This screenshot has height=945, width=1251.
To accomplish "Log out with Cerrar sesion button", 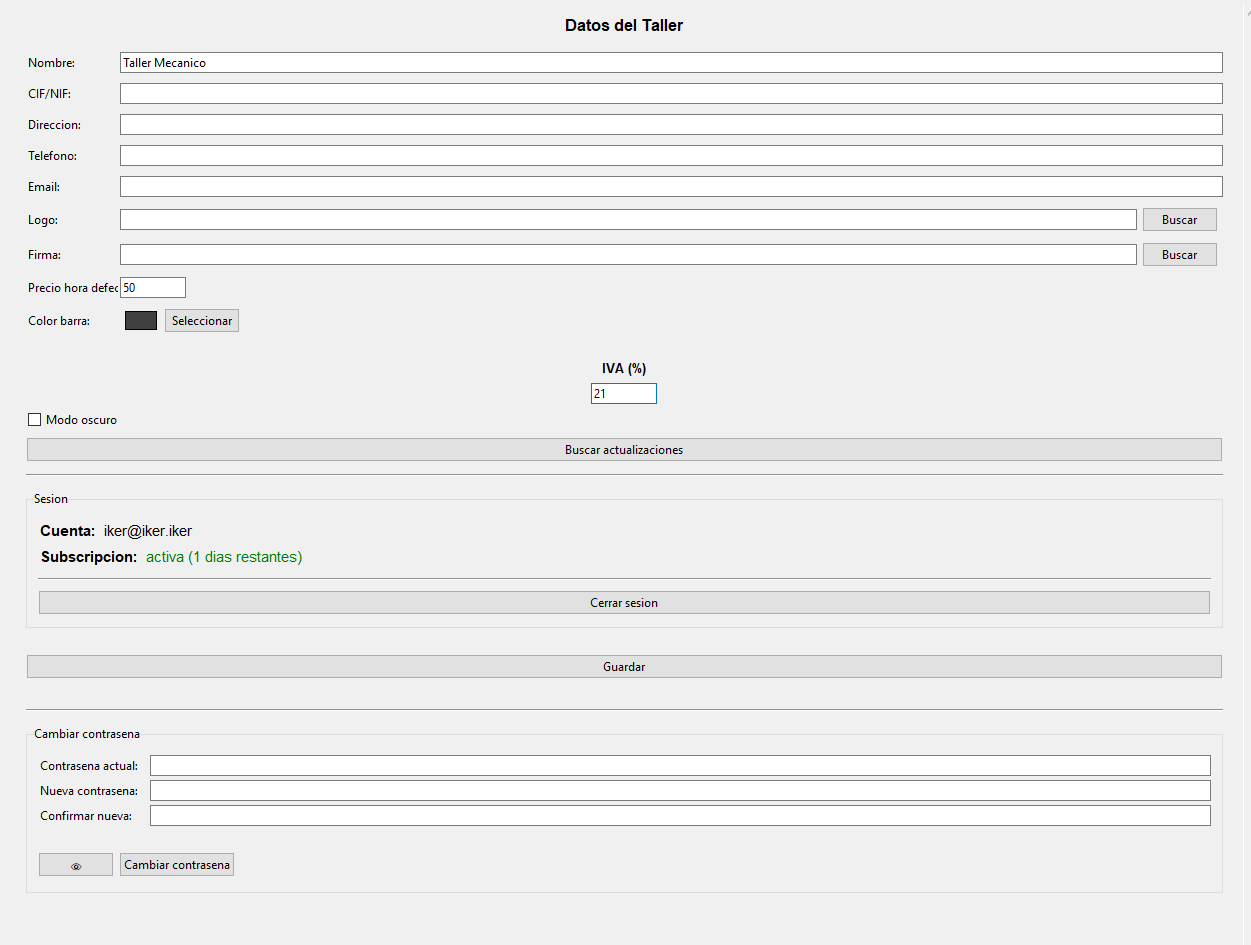I will click(624, 603).
